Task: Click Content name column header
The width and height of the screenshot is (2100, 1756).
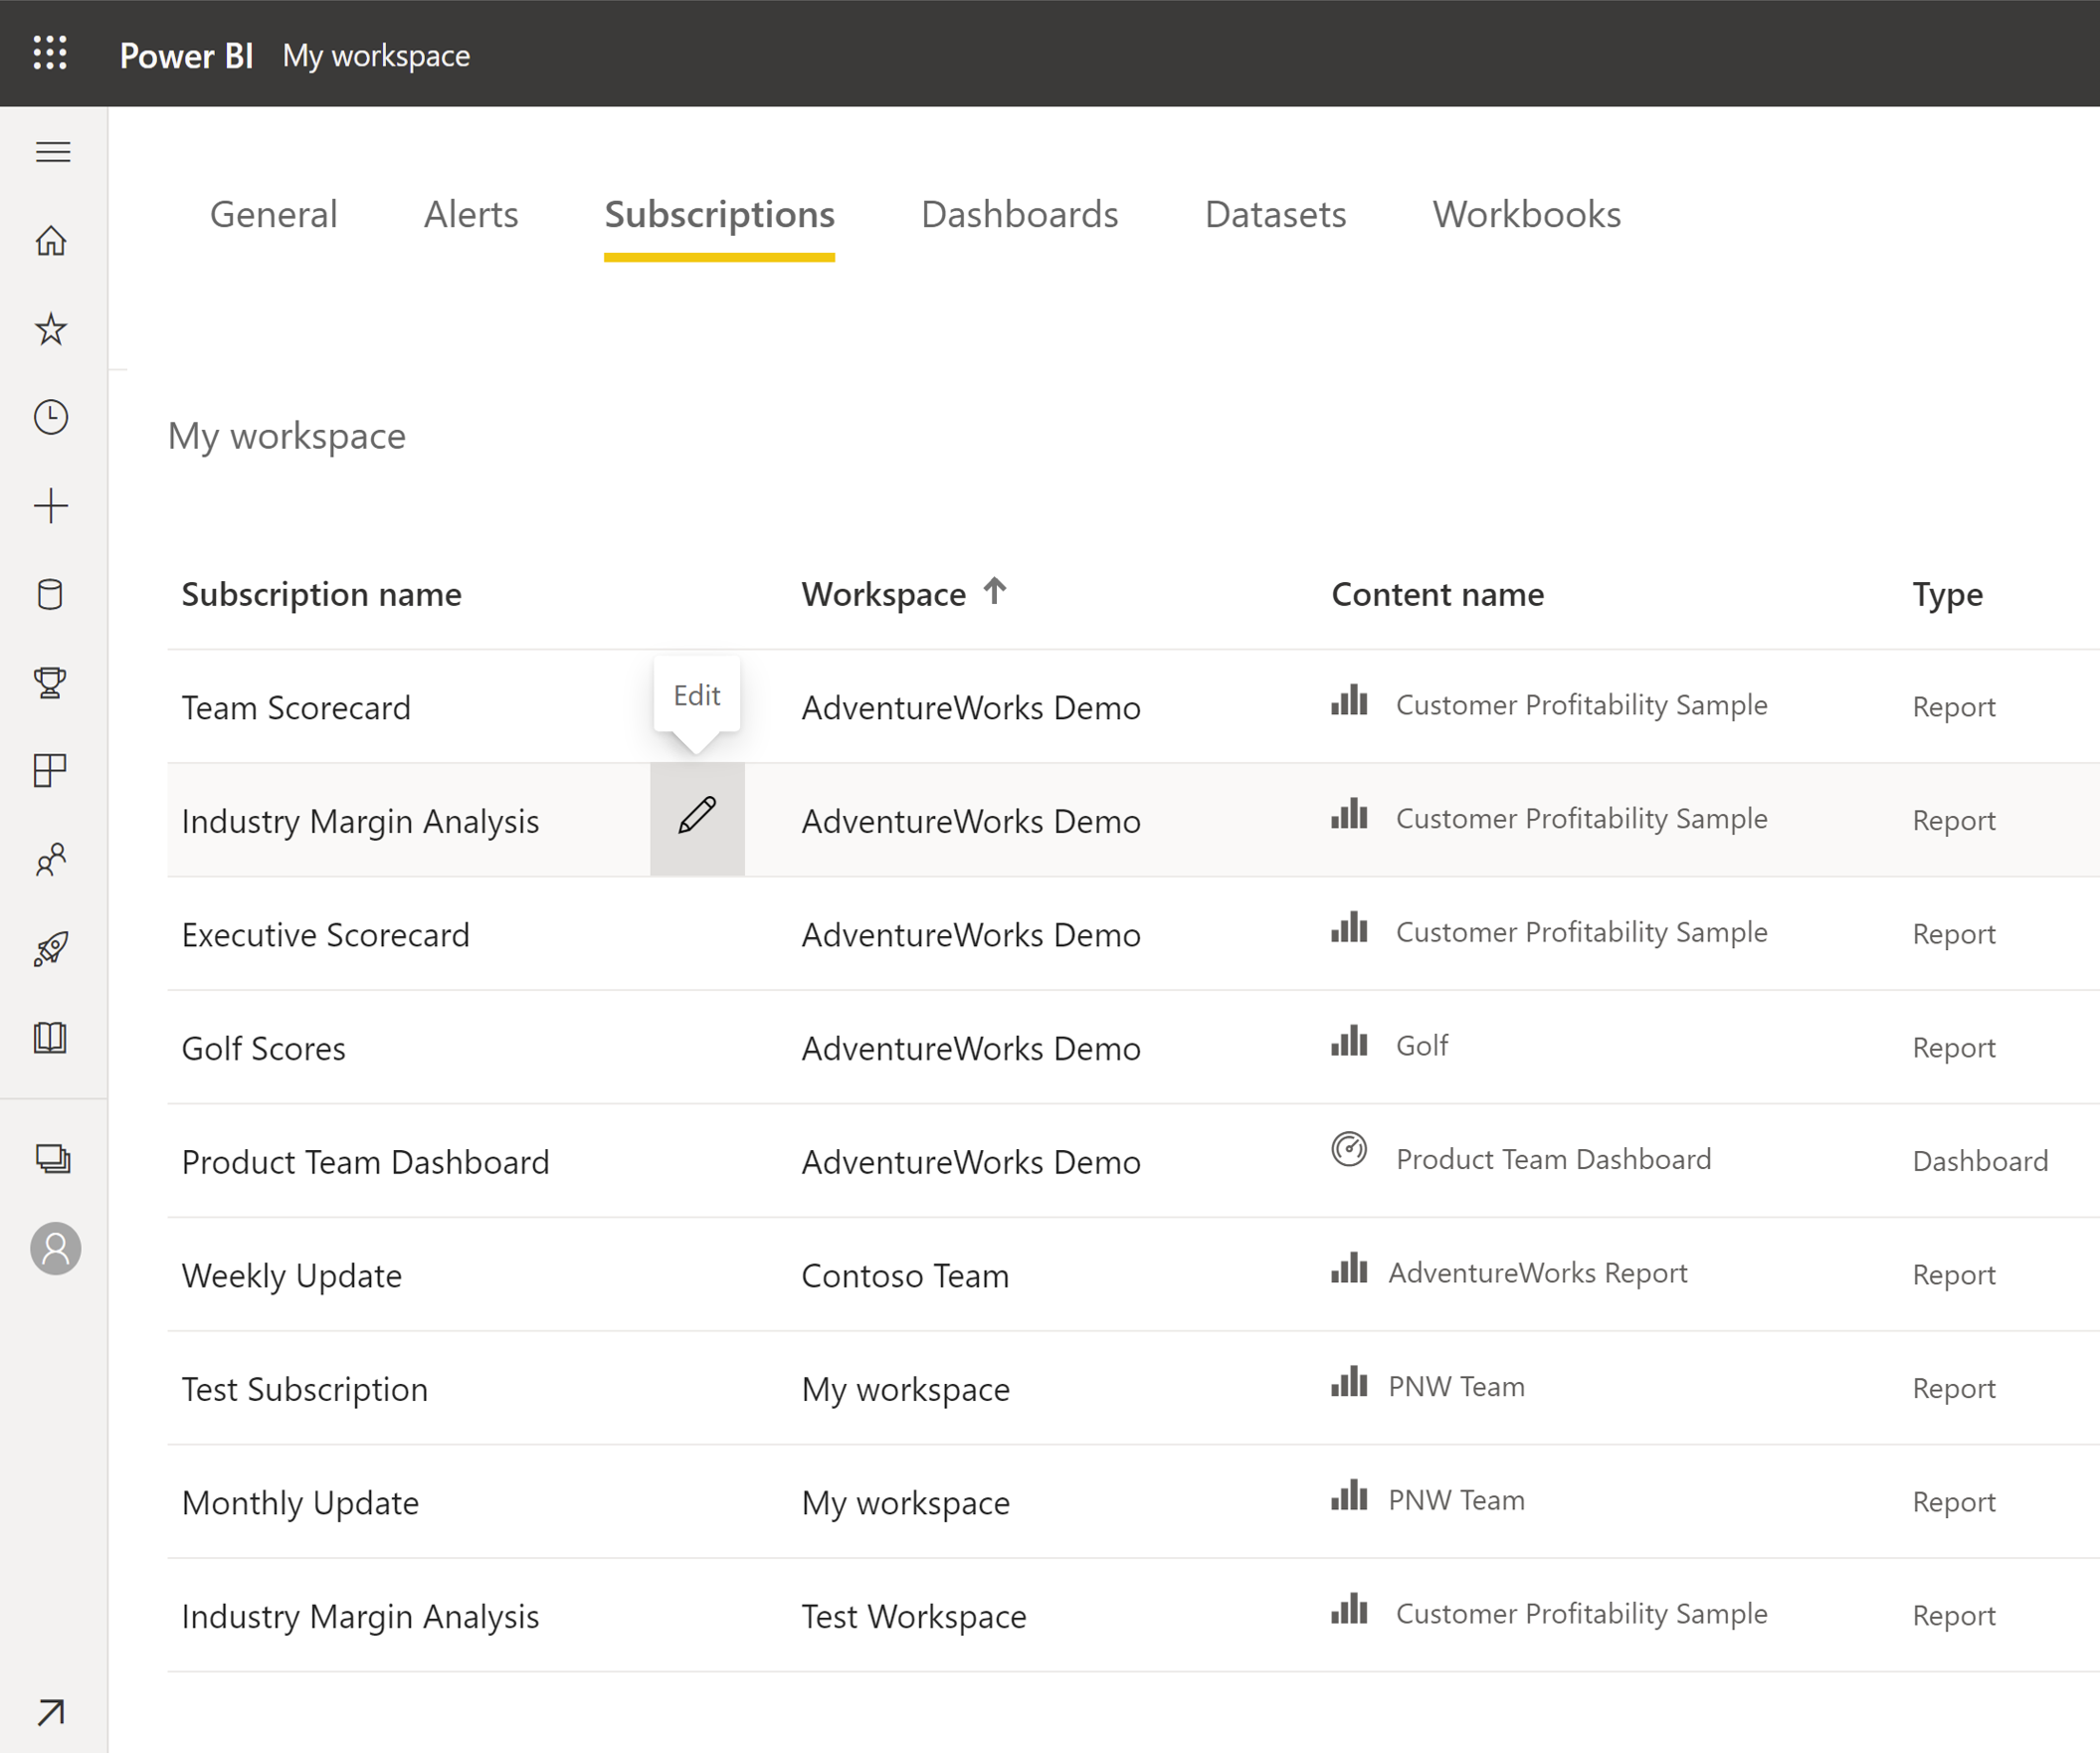Action: [x=1437, y=595]
